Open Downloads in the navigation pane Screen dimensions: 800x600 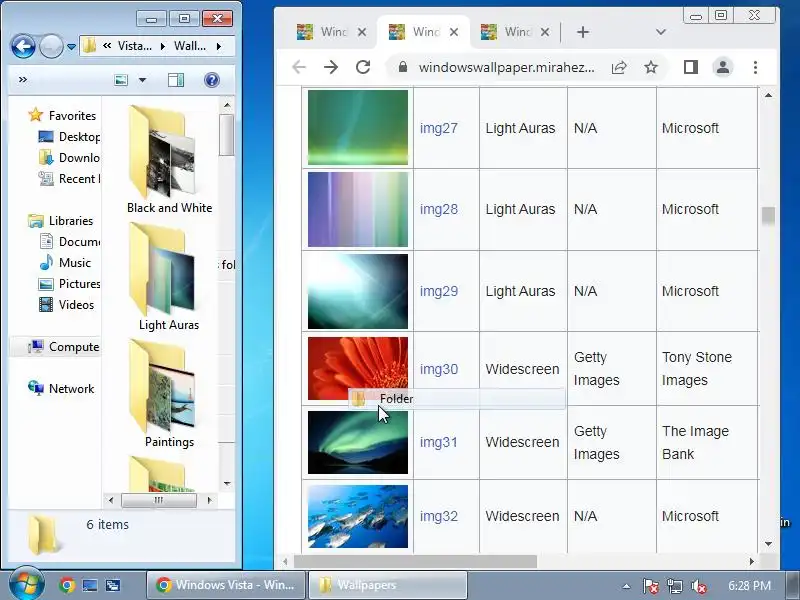click(69, 158)
